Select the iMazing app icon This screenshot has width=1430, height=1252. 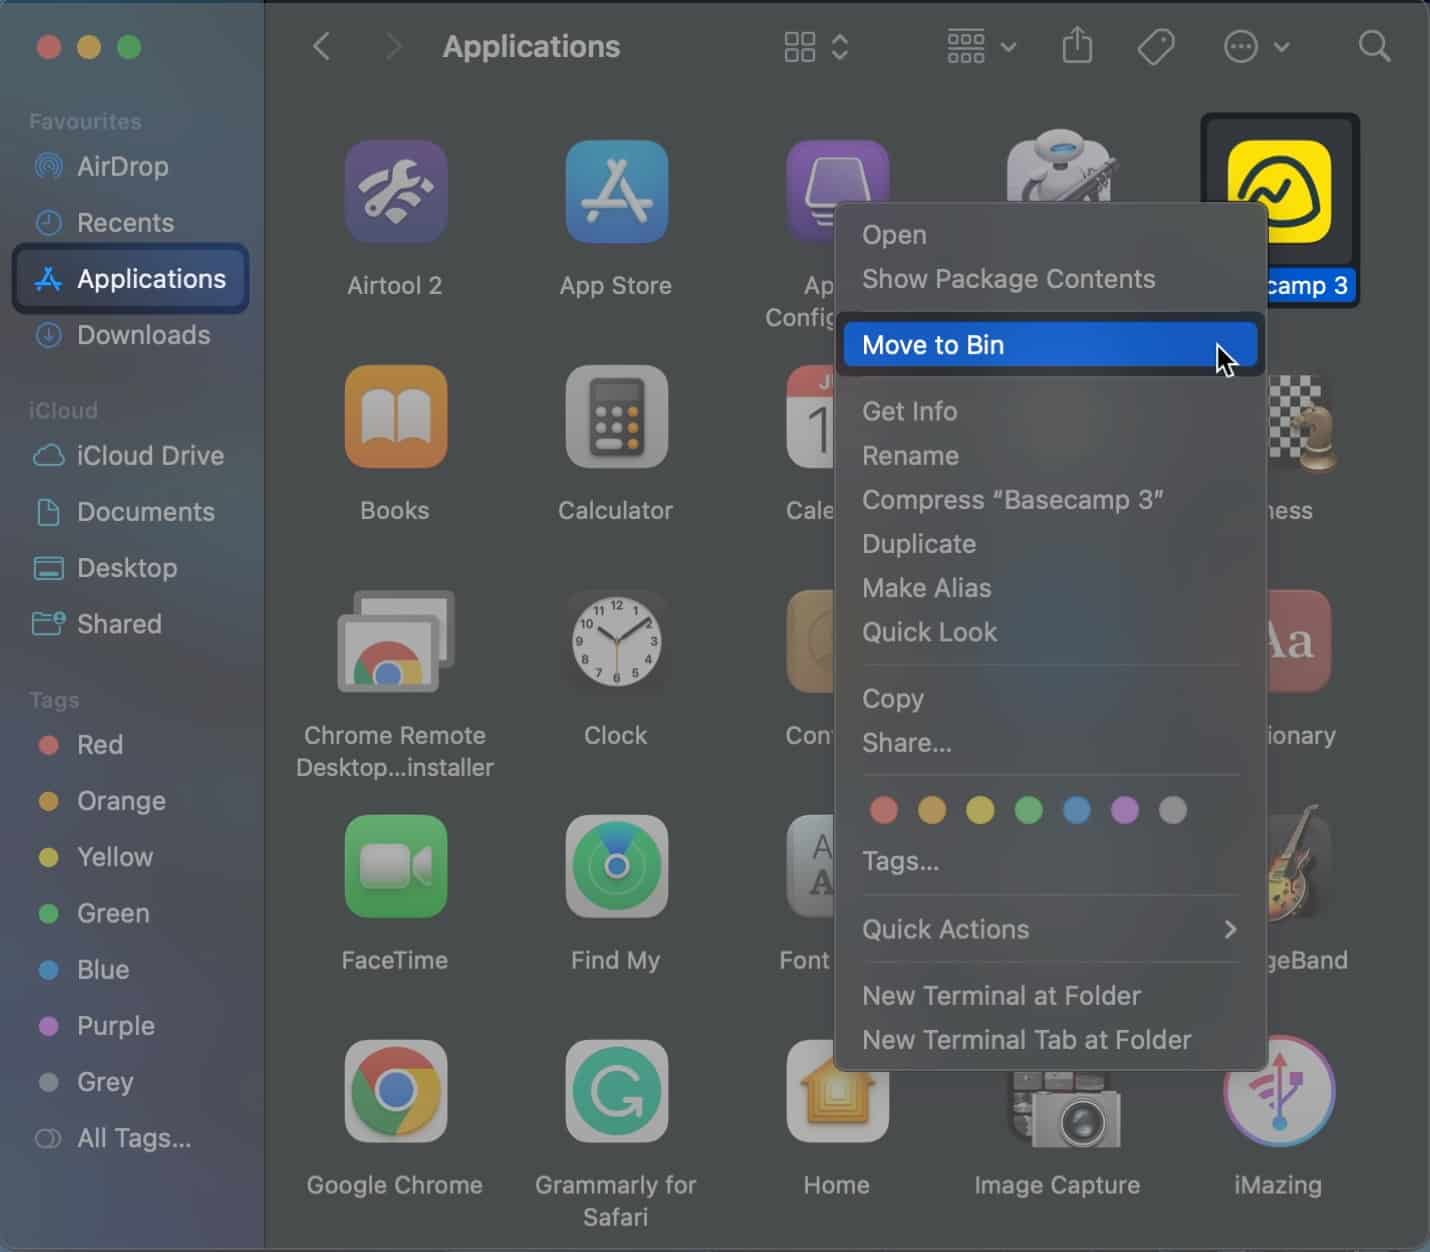coord(1279,1091)
